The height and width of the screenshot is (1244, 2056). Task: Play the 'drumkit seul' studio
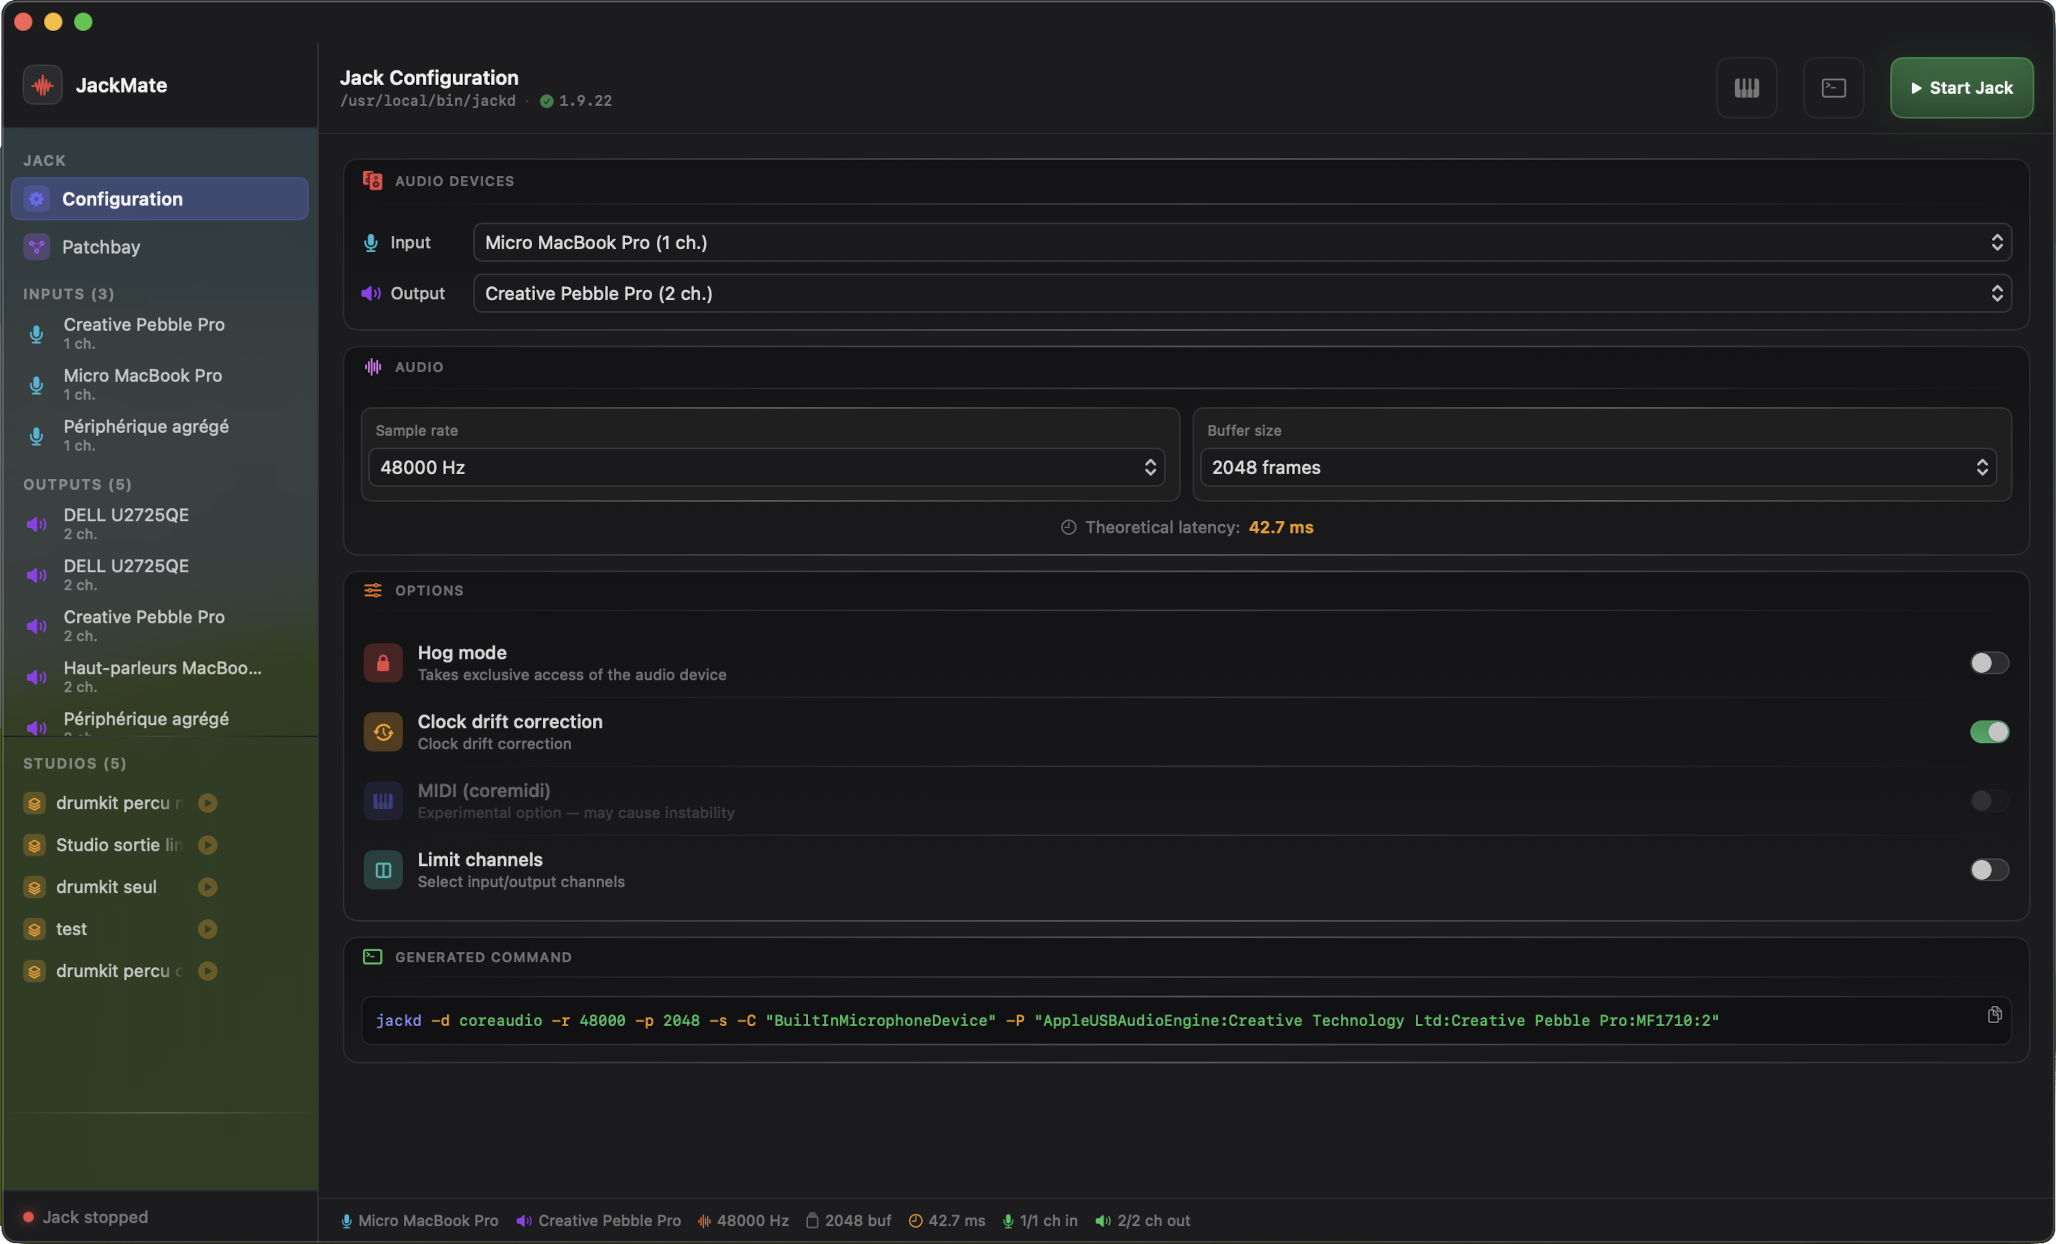[208, 887]
